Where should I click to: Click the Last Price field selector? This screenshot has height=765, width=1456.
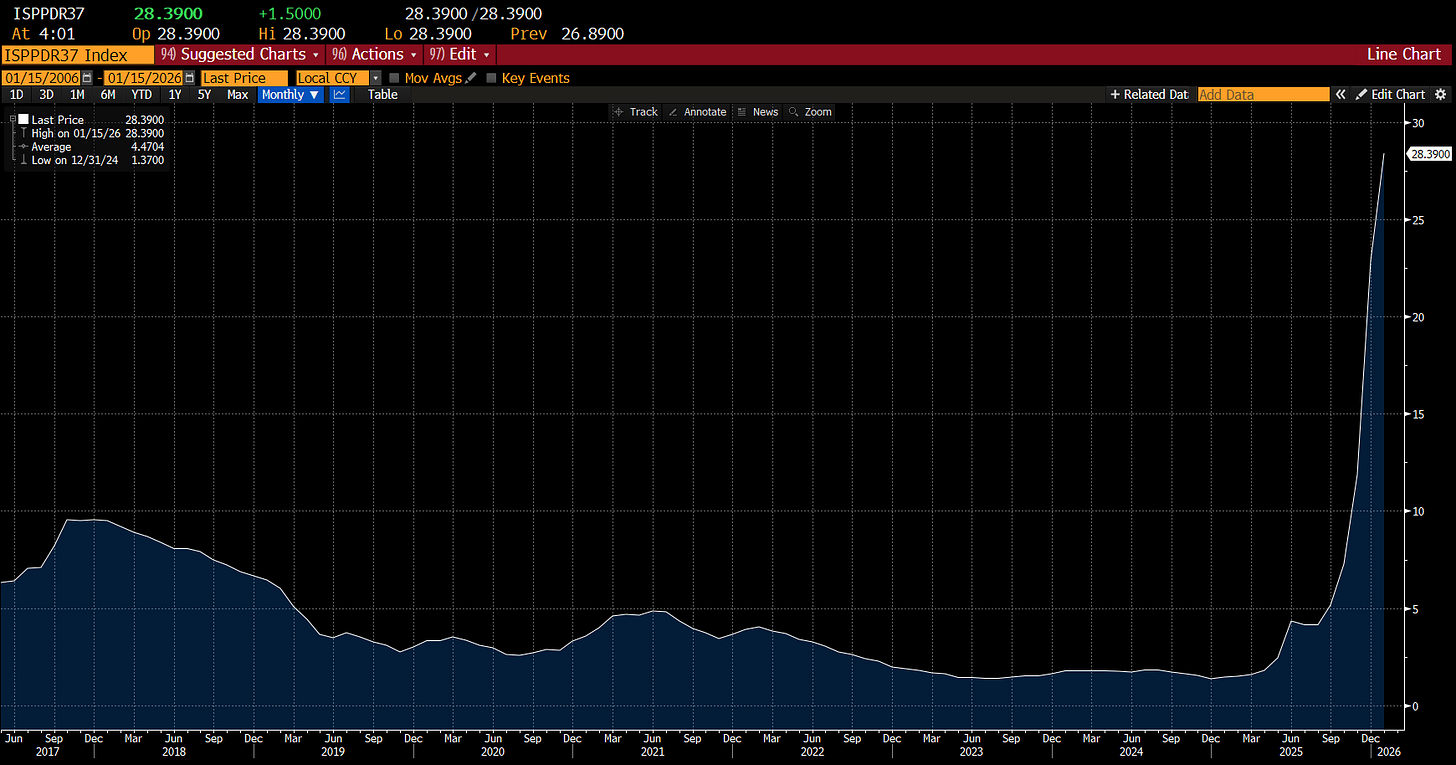(x=244, y=78)
